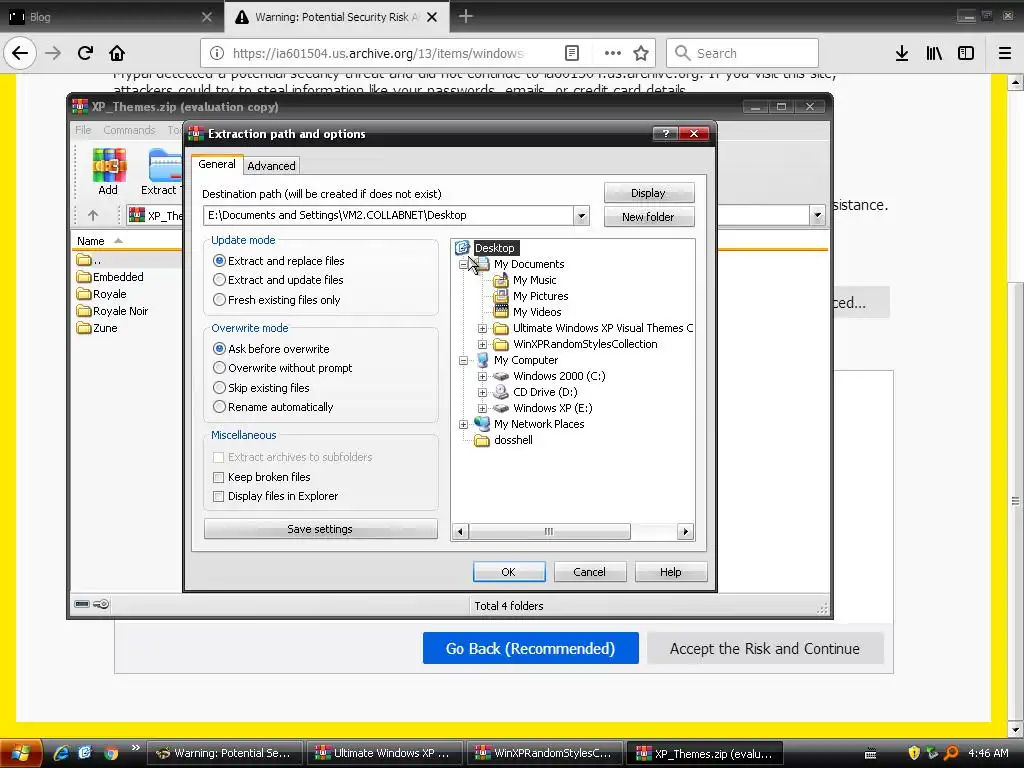Reload the browser page
The height and width of the screenshot is (768, 1024).
click(x=85, y=53)
